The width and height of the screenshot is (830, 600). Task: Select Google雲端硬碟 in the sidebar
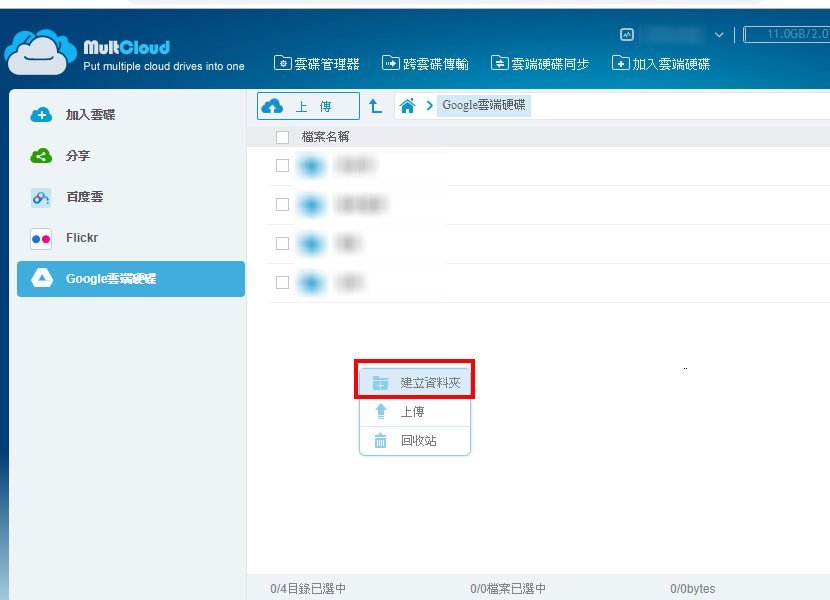pyautogui.click(x=131, y=279)
